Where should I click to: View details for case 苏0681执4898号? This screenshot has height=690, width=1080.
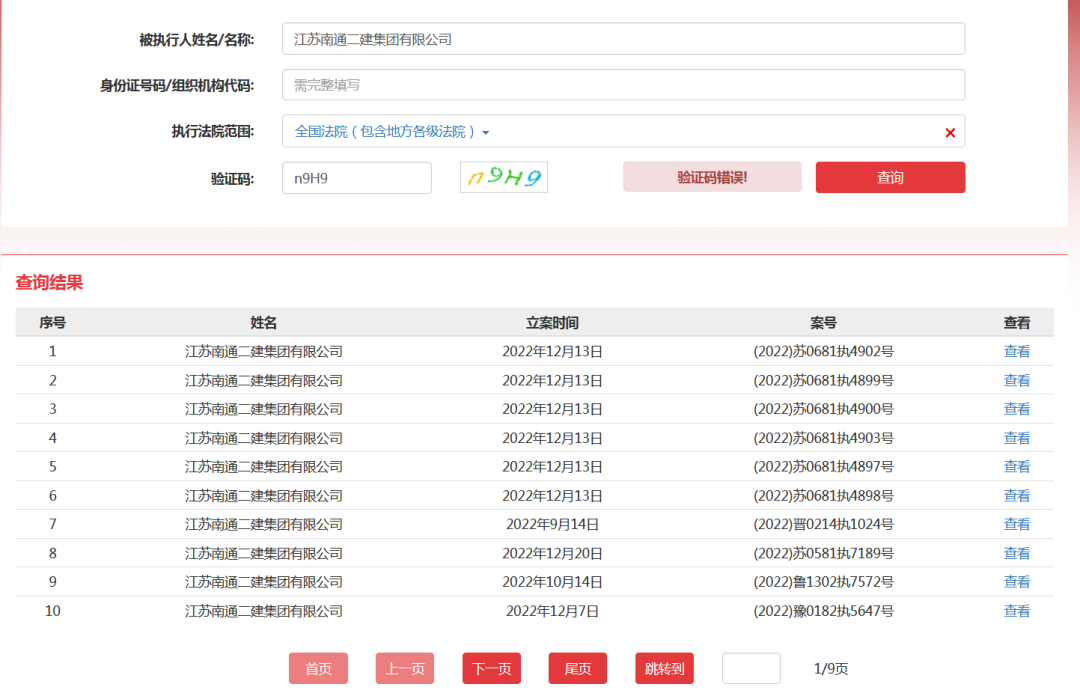click(1017, 496)
